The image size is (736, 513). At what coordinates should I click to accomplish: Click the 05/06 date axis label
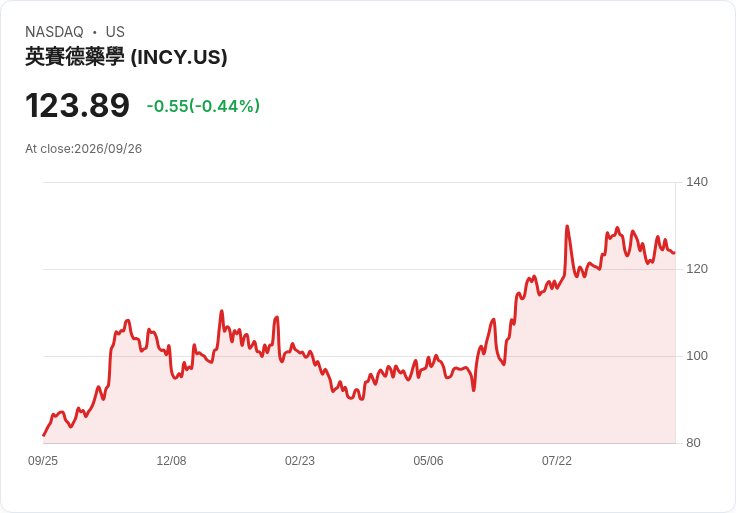(428, 461)
